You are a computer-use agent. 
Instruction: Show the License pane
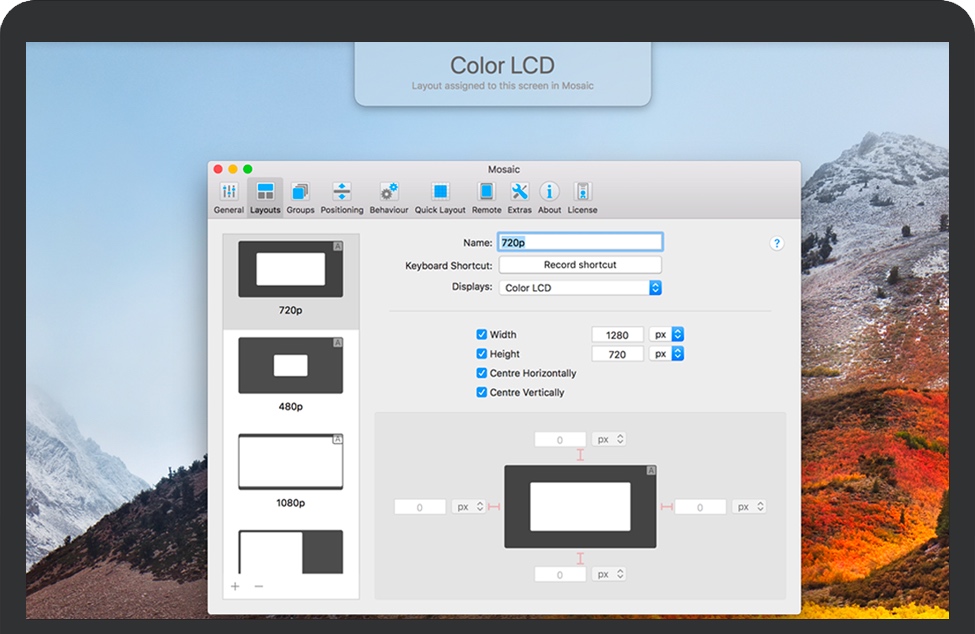click(582, 197)
